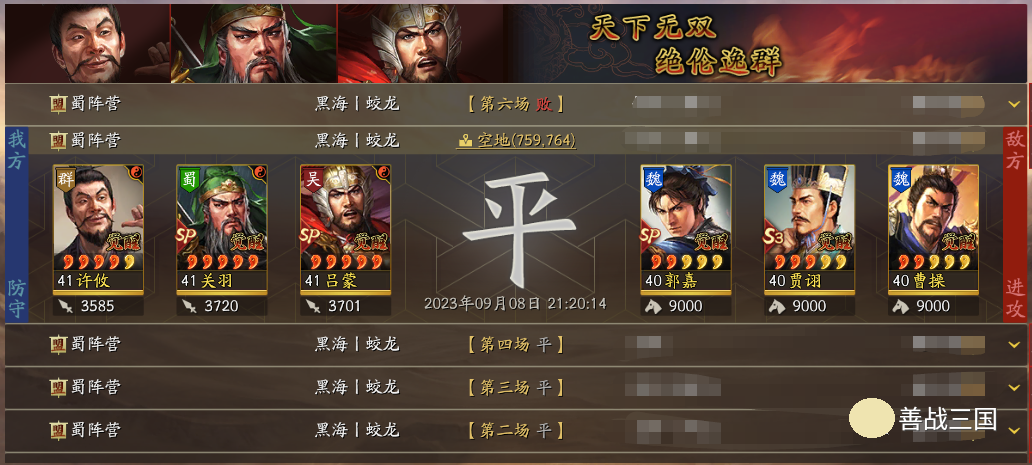Select the 敌方 进攻 side tab
The height and width of the screenshot is (465, 1032).
1014,224
